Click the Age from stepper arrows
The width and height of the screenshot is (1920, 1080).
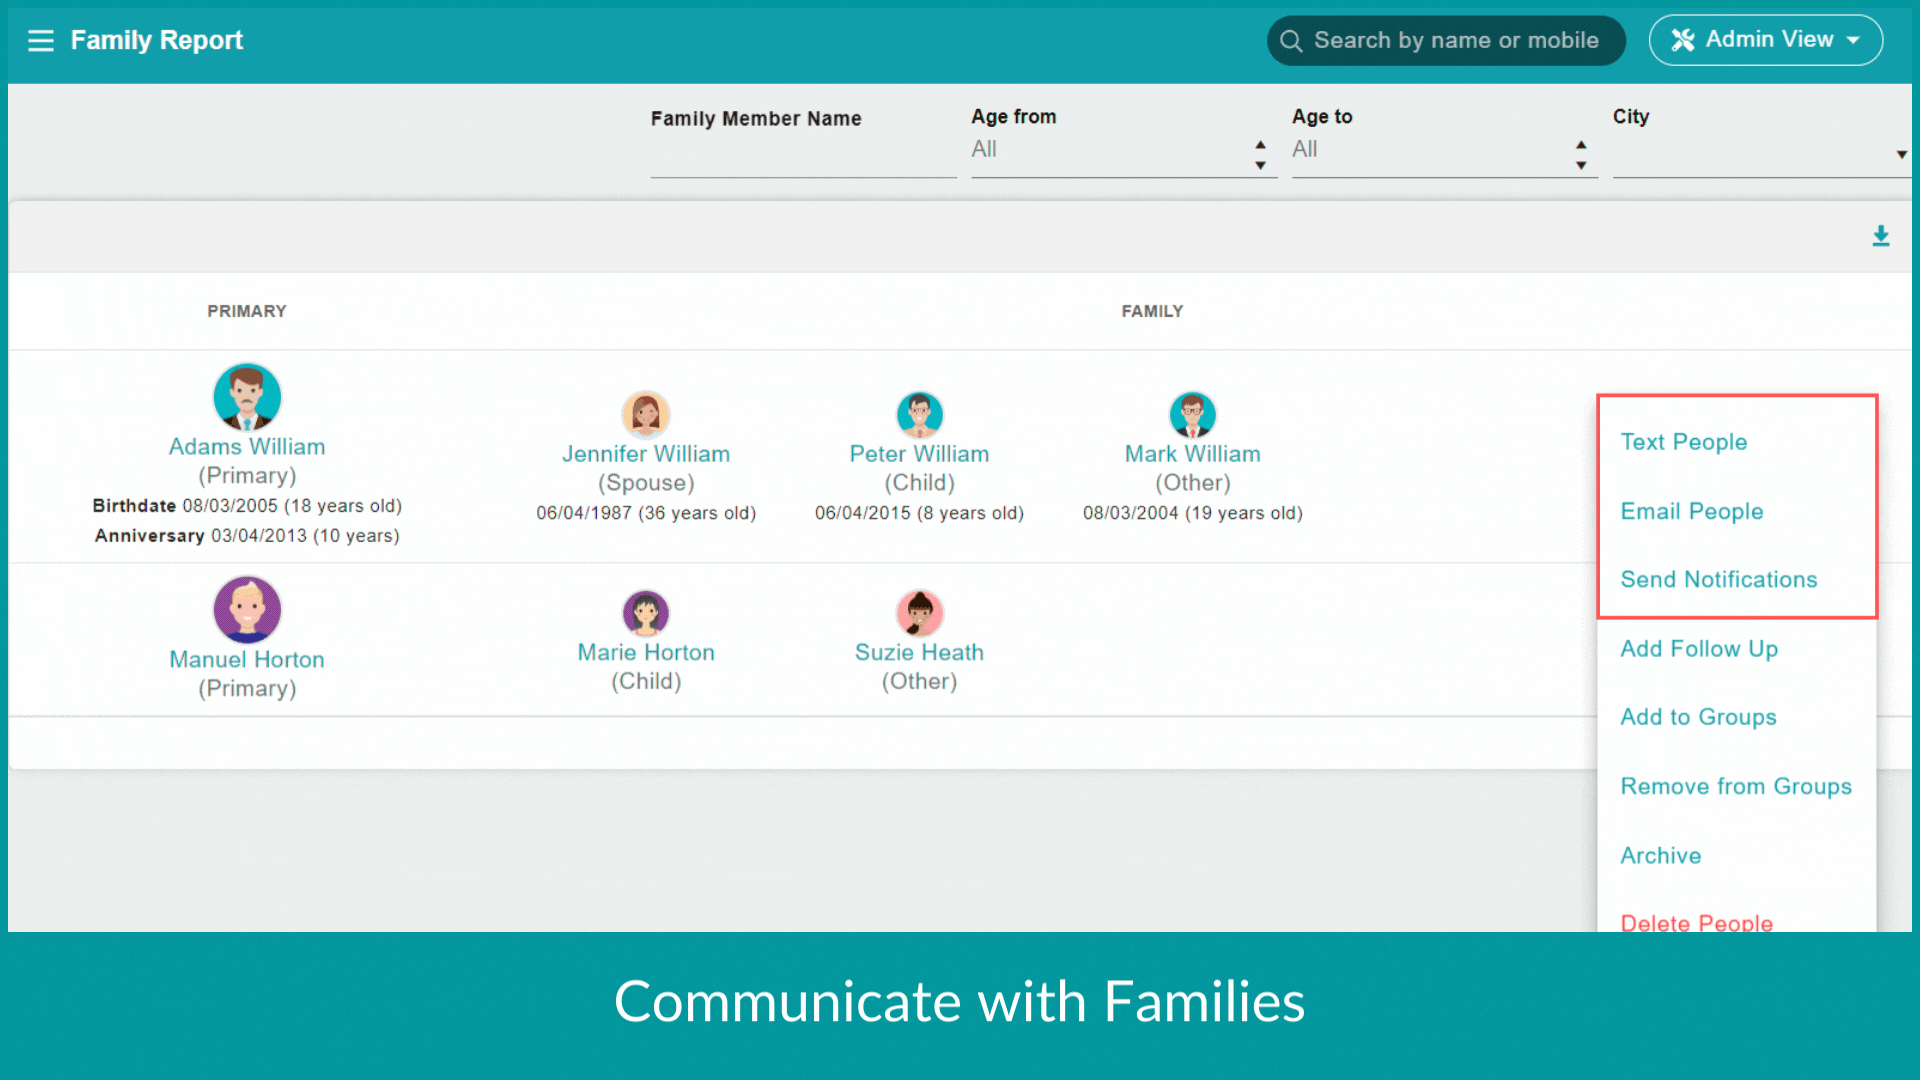(x=1261, y=155)
